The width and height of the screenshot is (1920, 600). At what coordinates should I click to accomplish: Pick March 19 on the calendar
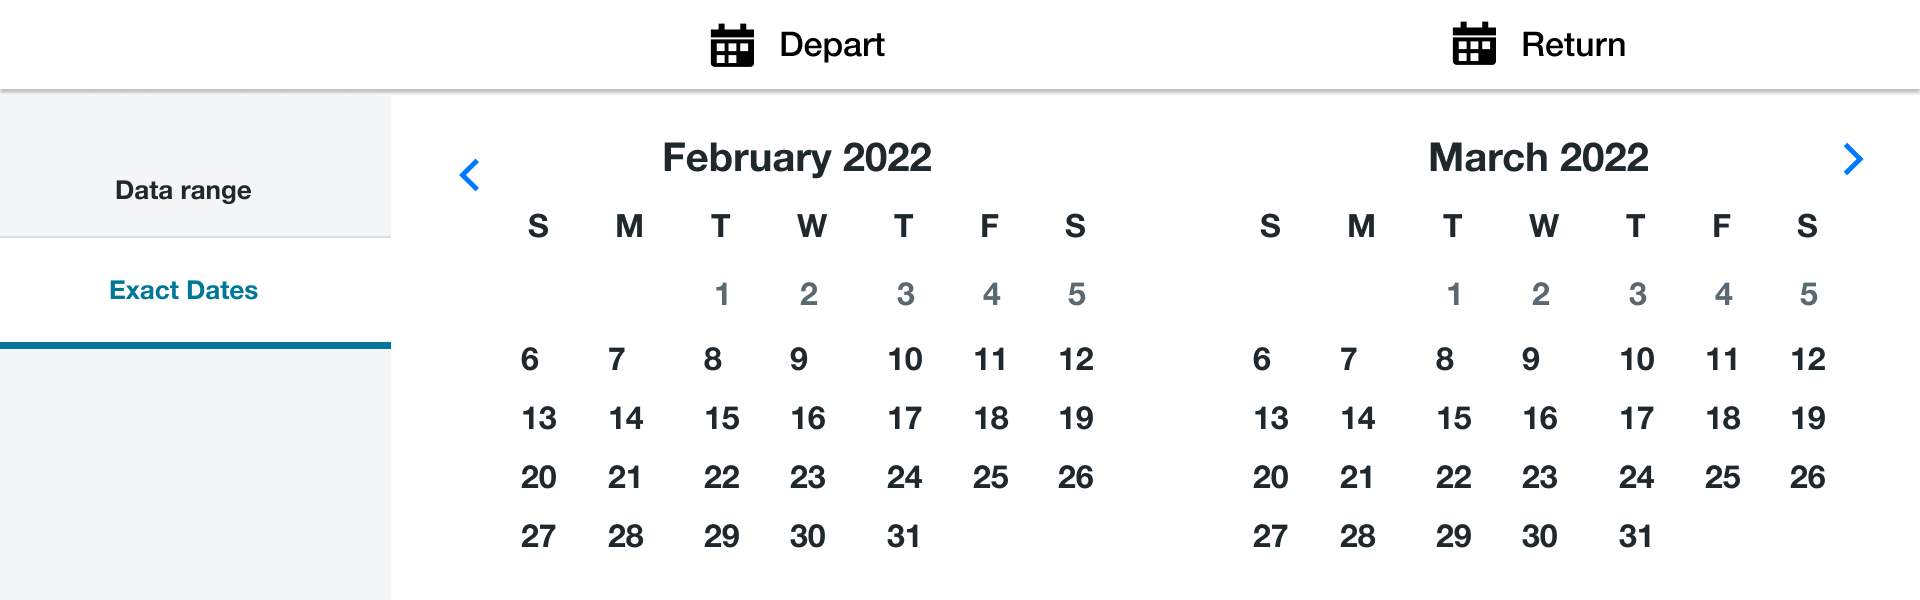(1808, 418)
